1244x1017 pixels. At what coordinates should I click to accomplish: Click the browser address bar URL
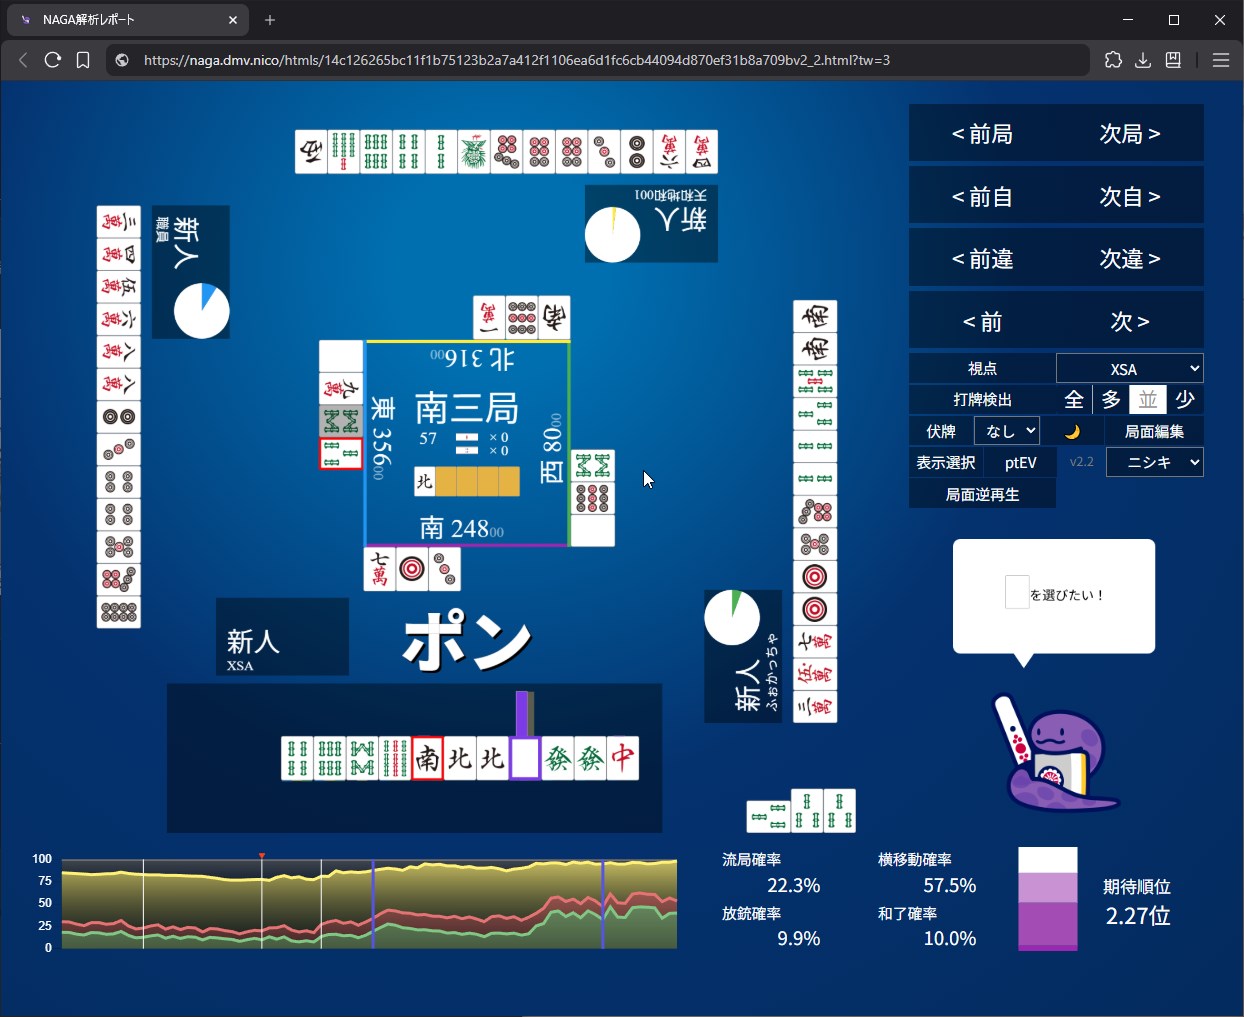coord(516,60)
